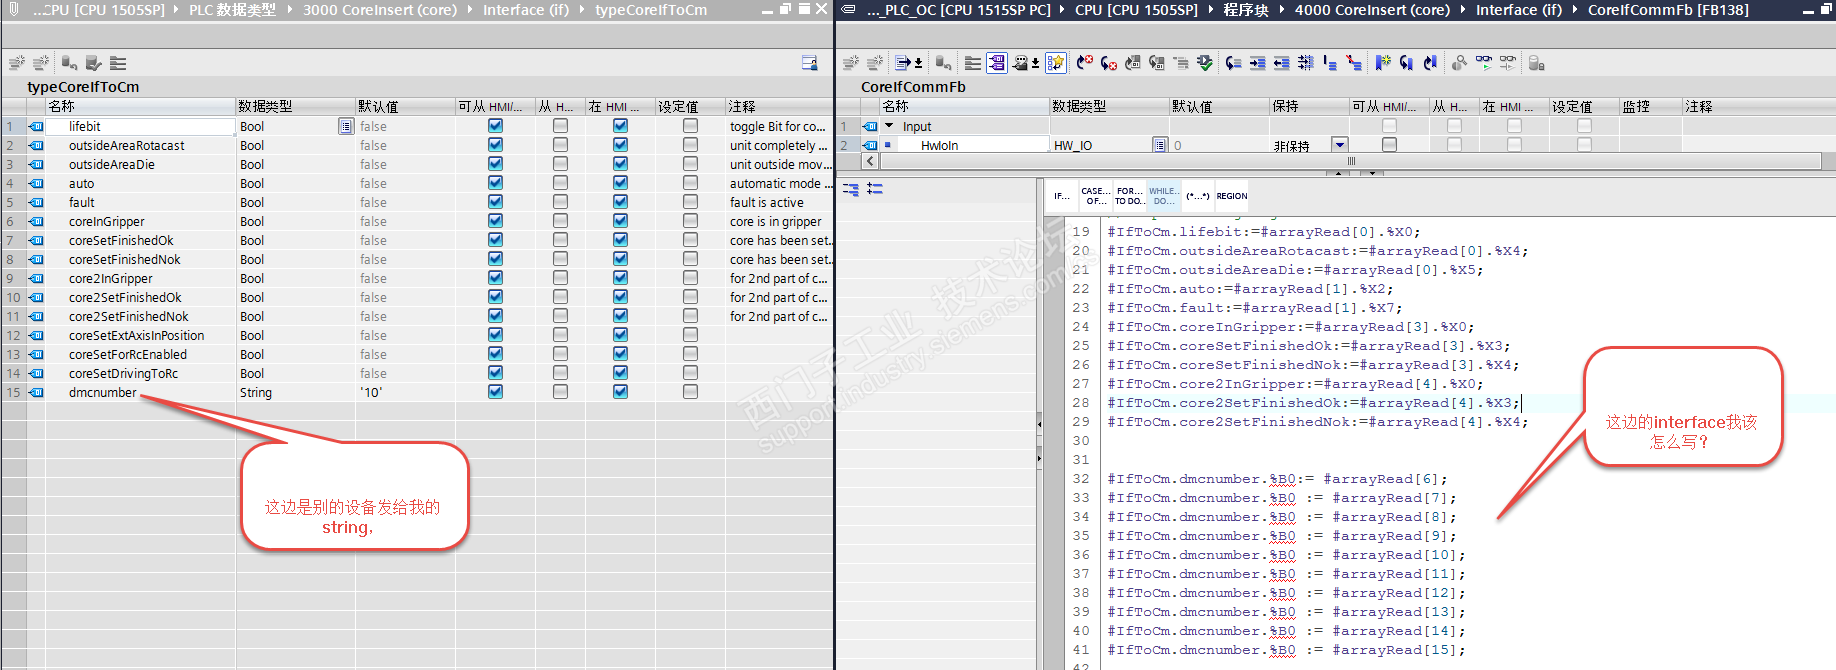Check the setpoint checkbox for fault row

pos(690,202)
